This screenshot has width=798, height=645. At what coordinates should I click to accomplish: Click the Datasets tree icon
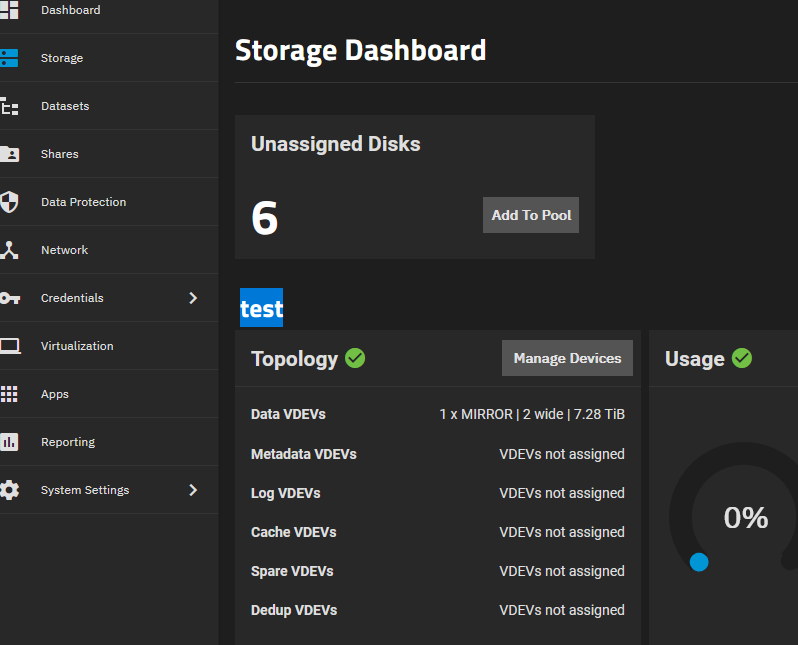point(9,106)
